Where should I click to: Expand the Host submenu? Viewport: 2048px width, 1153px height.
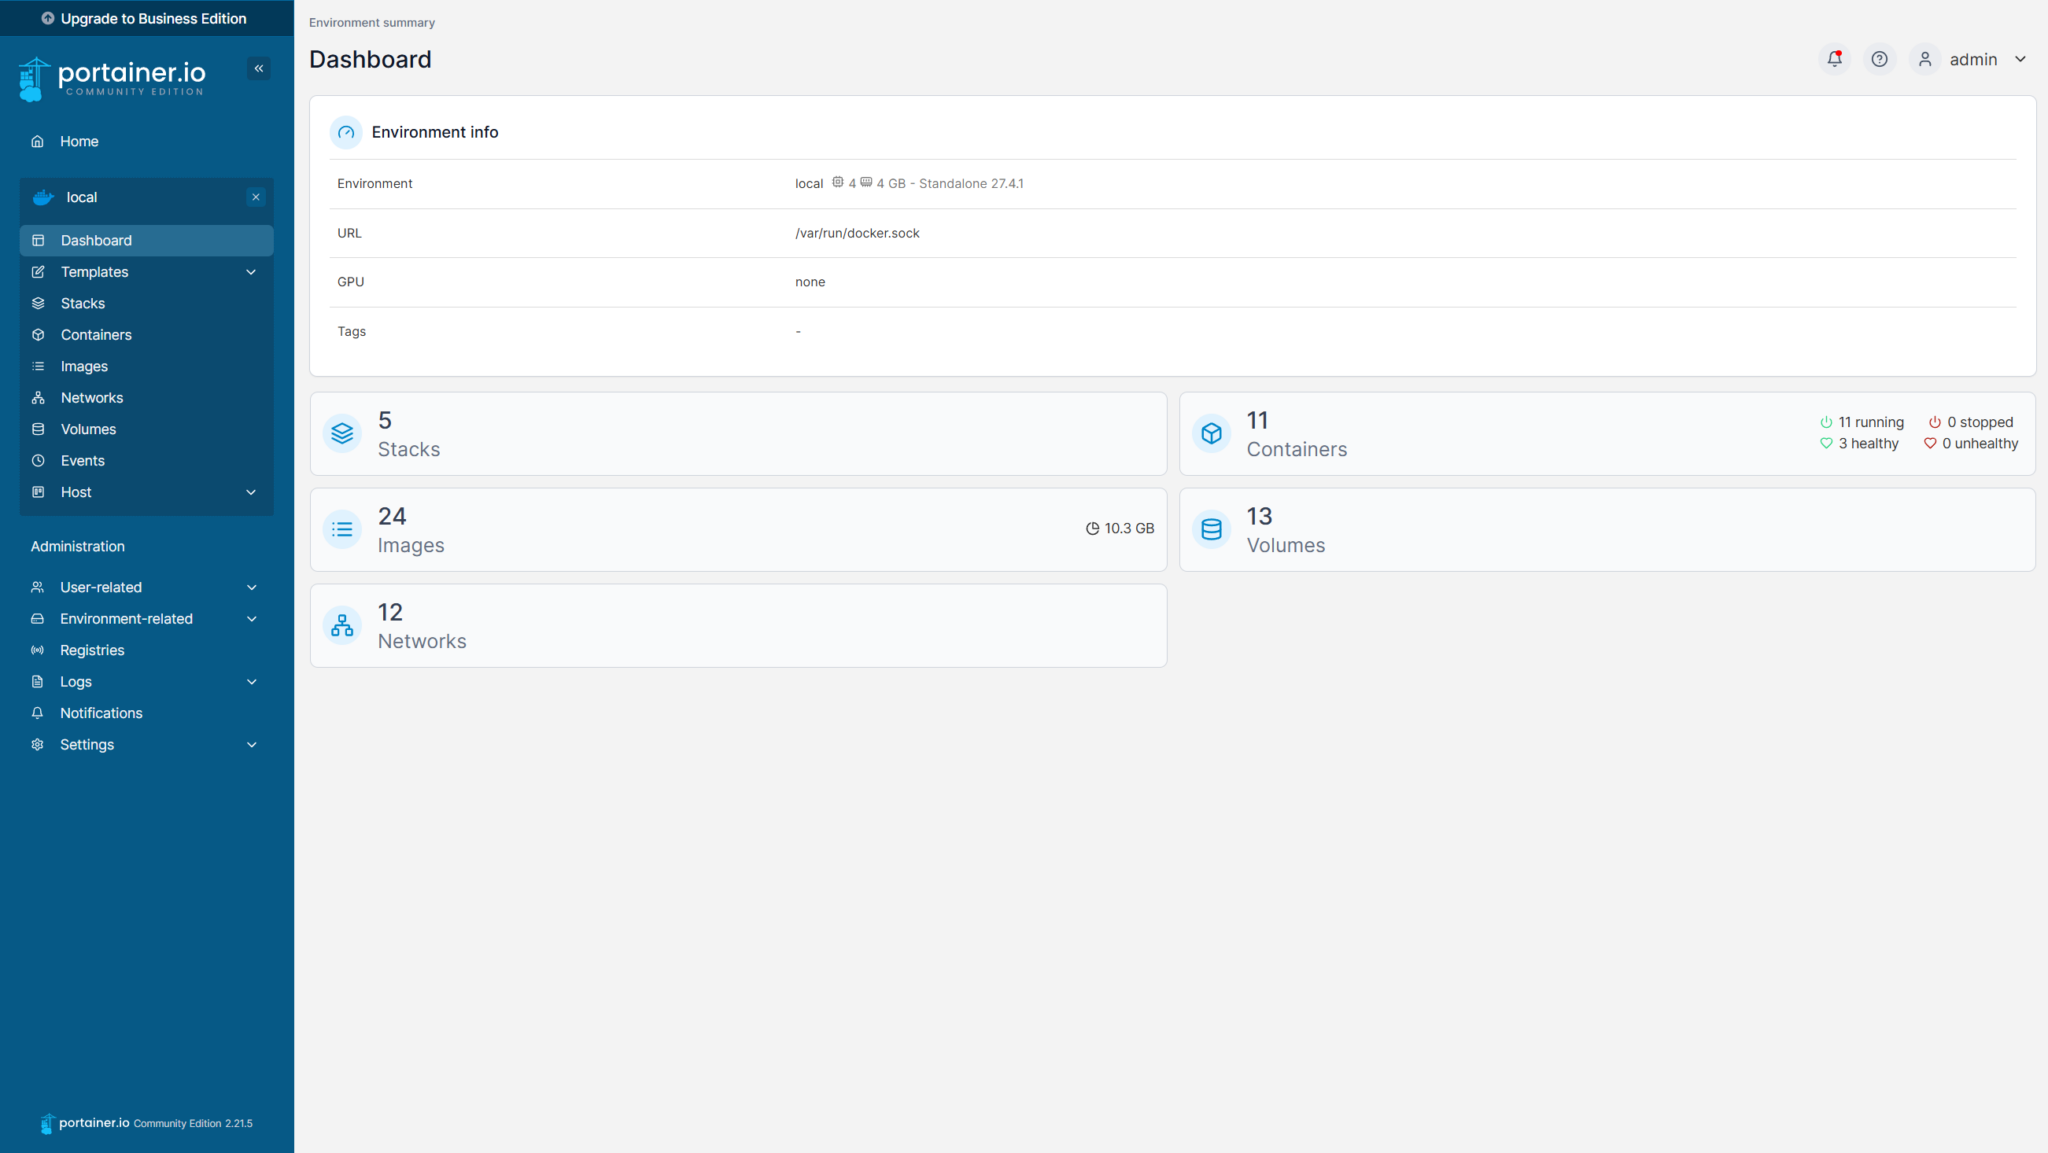tap(251, 492)
